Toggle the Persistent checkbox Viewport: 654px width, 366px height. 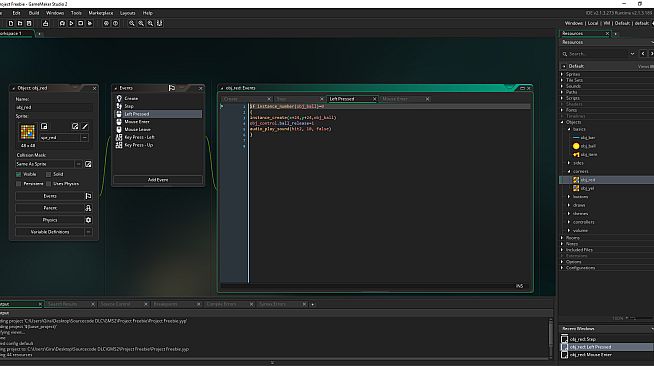[18, 184]
